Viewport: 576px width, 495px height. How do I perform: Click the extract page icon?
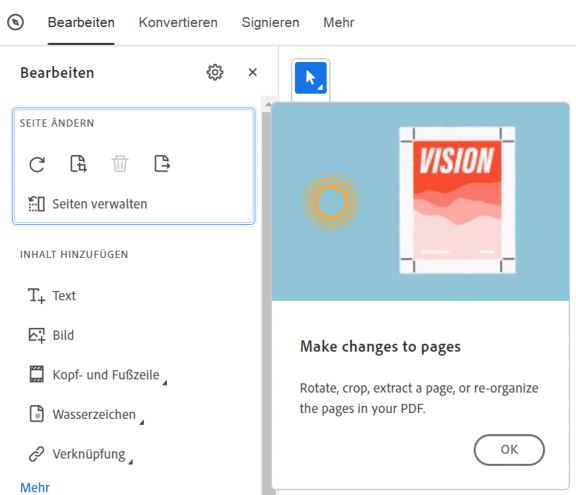[162, 164]
